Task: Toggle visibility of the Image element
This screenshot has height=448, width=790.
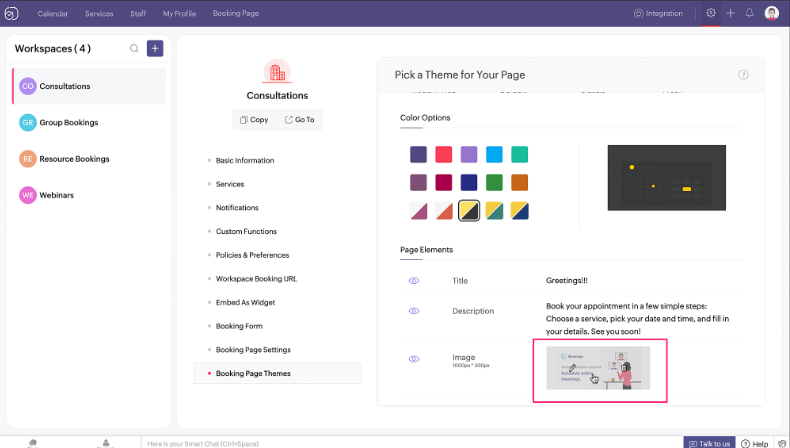Action: (x=414, y=359)
